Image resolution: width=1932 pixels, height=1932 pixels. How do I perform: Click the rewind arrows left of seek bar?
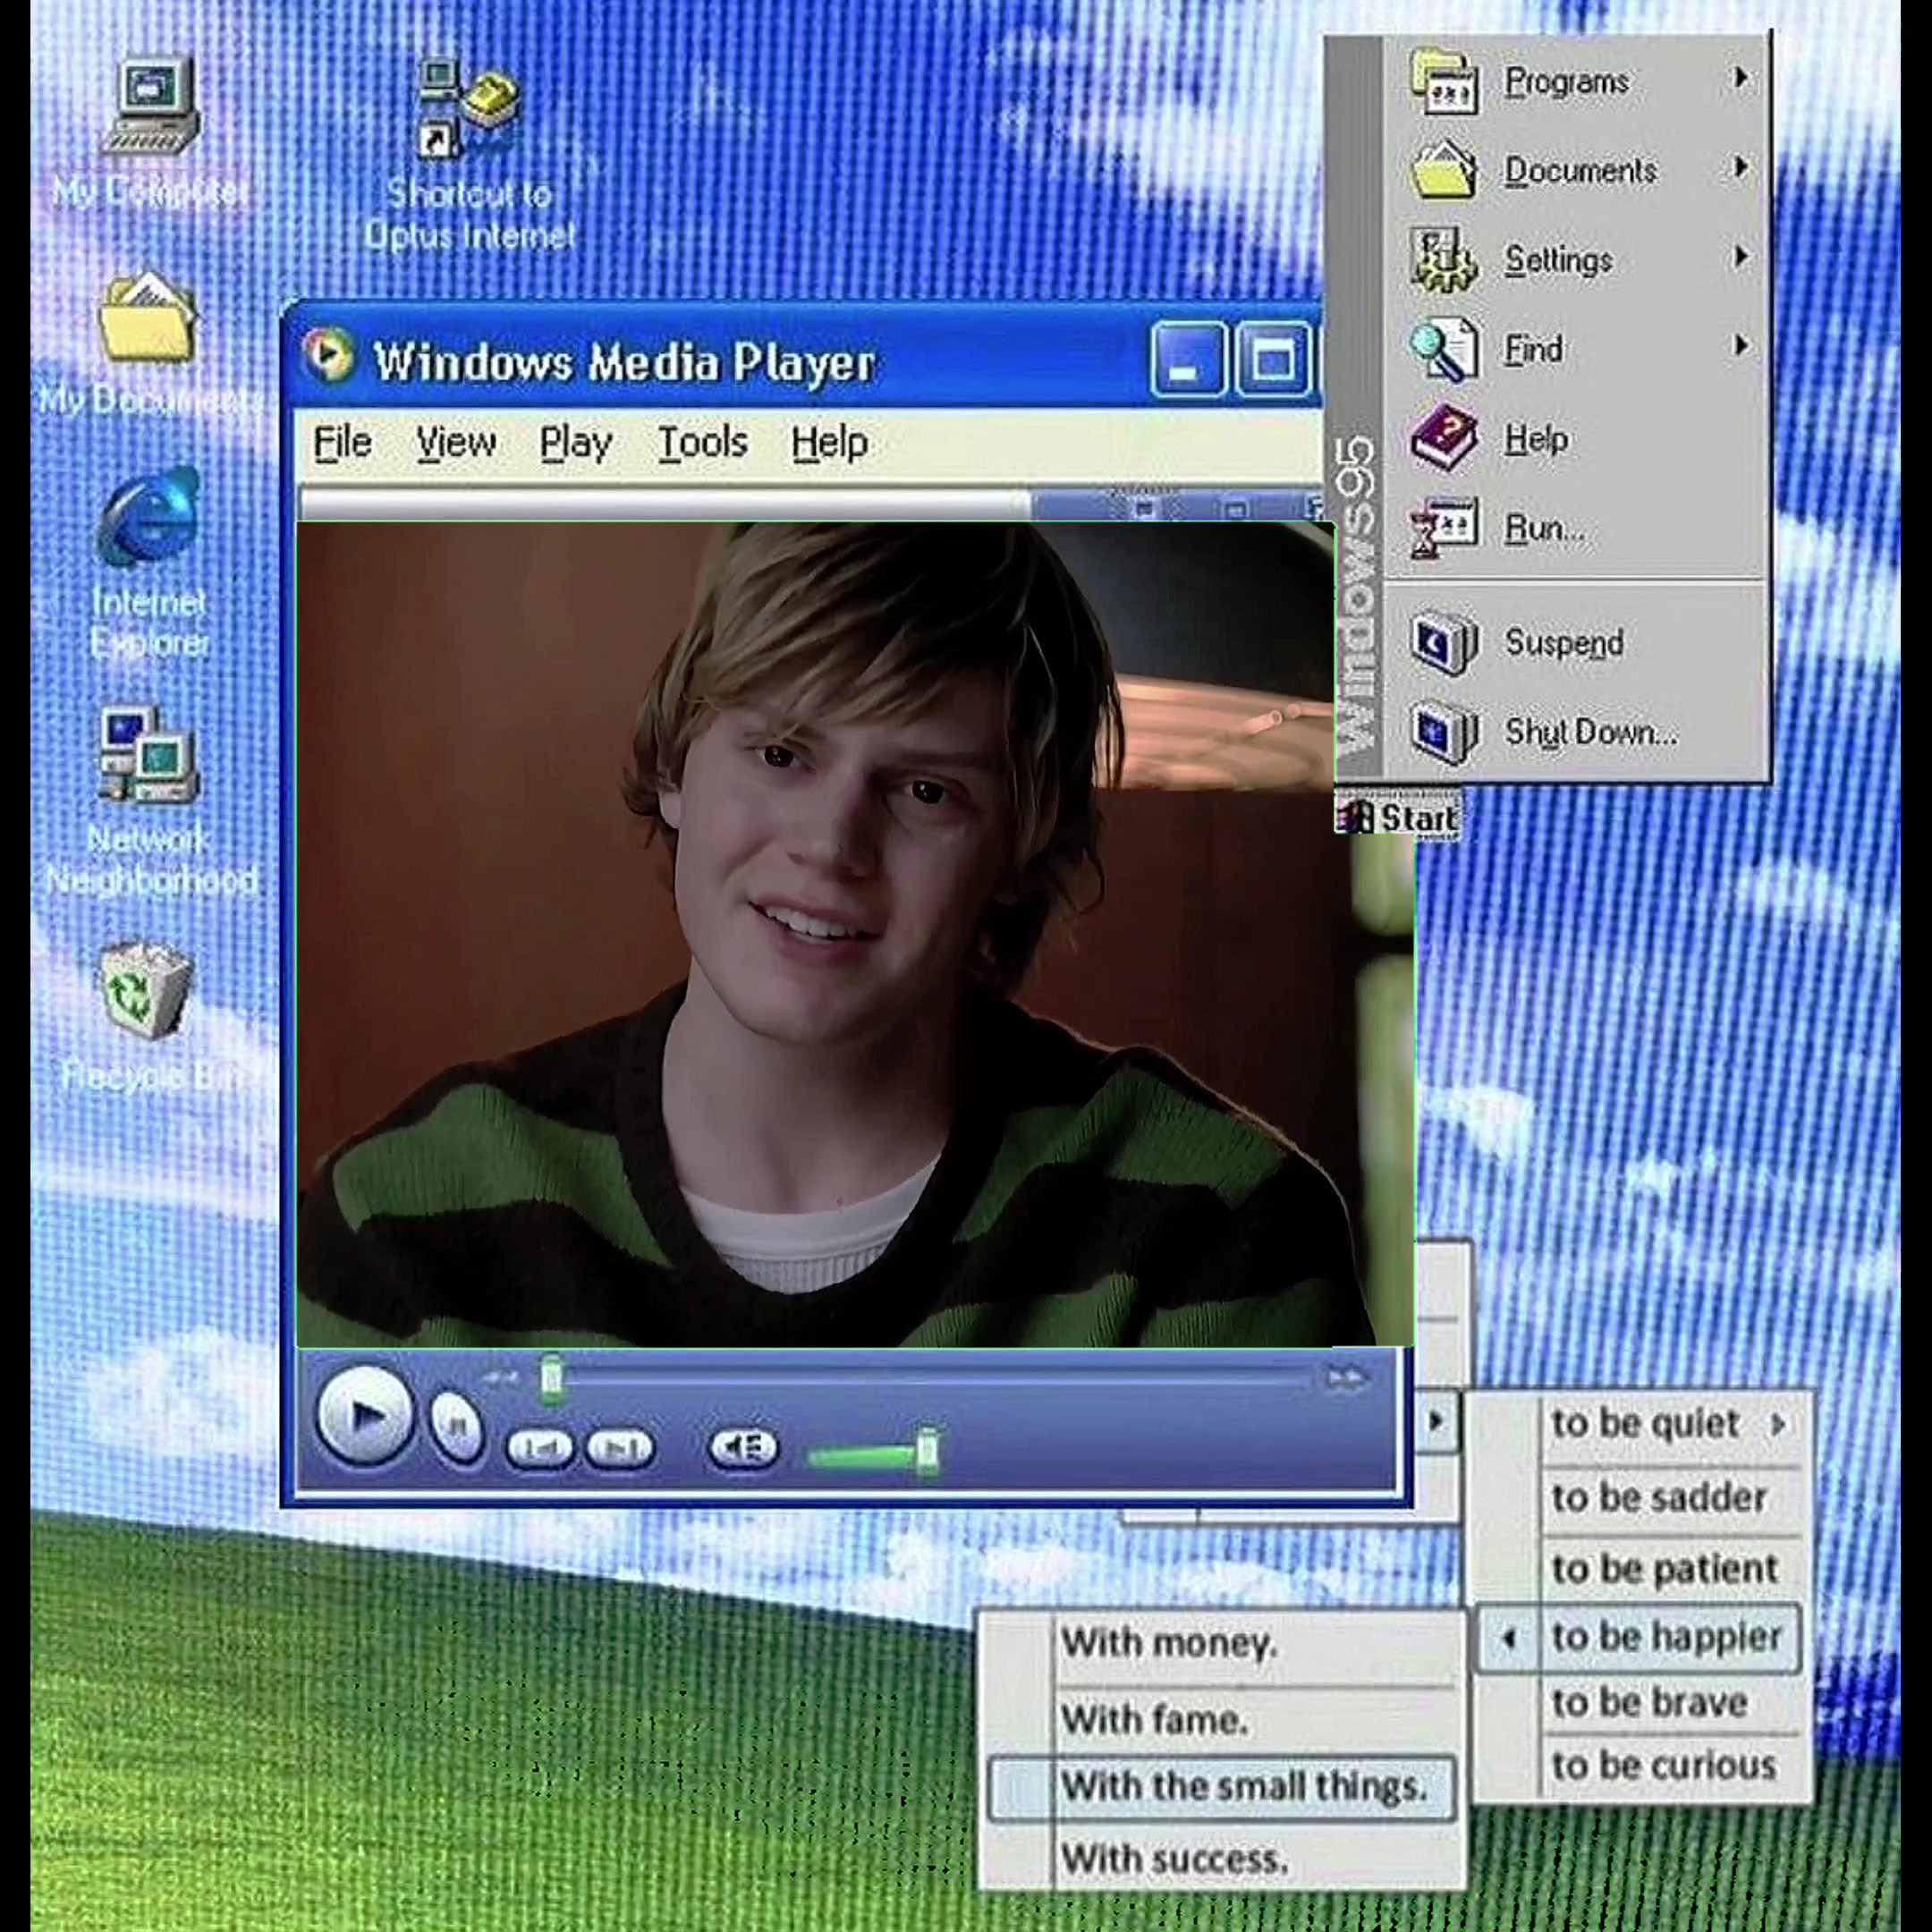click(x=500, y=1379)
